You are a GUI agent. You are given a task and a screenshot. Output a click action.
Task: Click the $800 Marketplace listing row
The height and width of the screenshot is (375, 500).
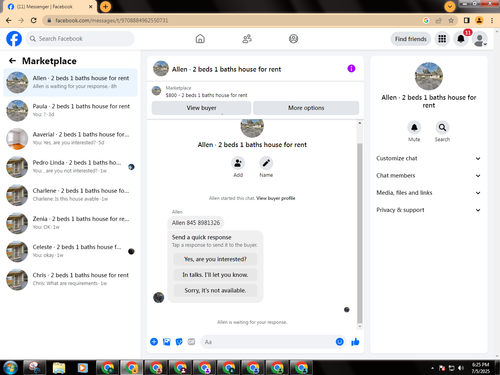click(x=255, y=91)
